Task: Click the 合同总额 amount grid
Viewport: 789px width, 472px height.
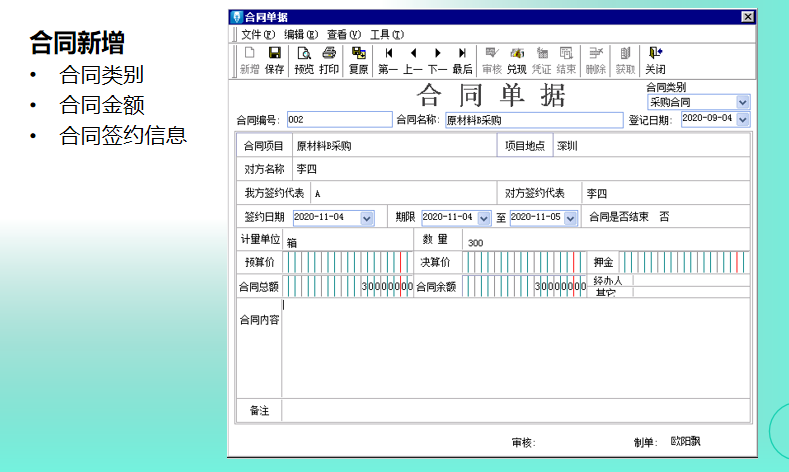Action: pyautogui.click(x=348, y=286)
